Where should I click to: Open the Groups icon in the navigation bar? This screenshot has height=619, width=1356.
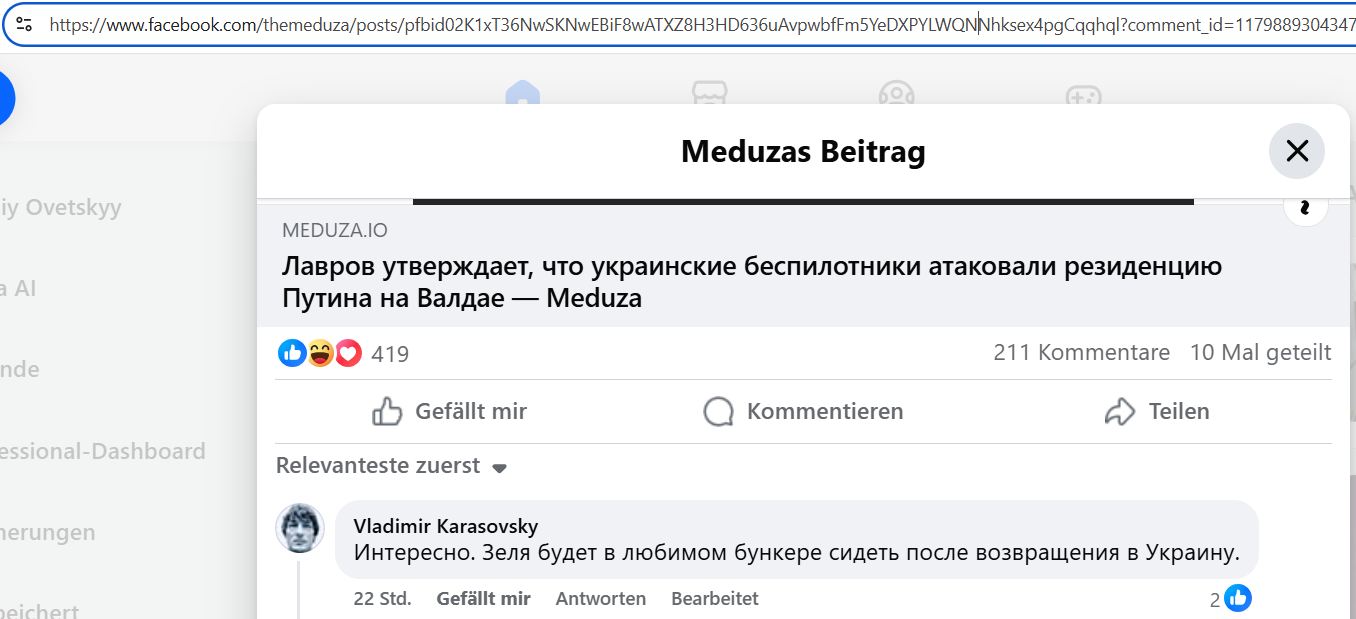tap(897, 95)
